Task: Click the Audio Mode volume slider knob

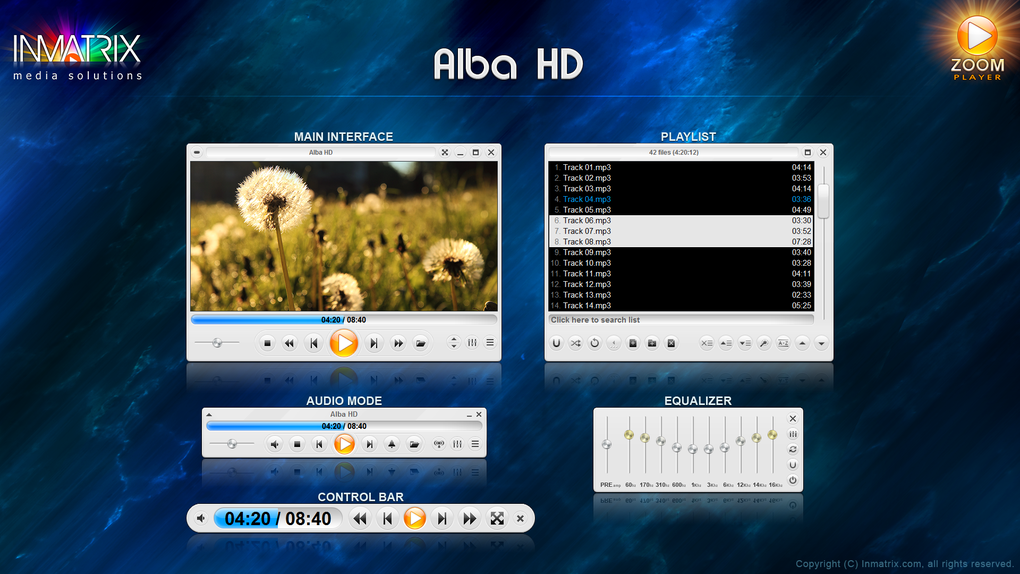Action: (x=232, y=444)
